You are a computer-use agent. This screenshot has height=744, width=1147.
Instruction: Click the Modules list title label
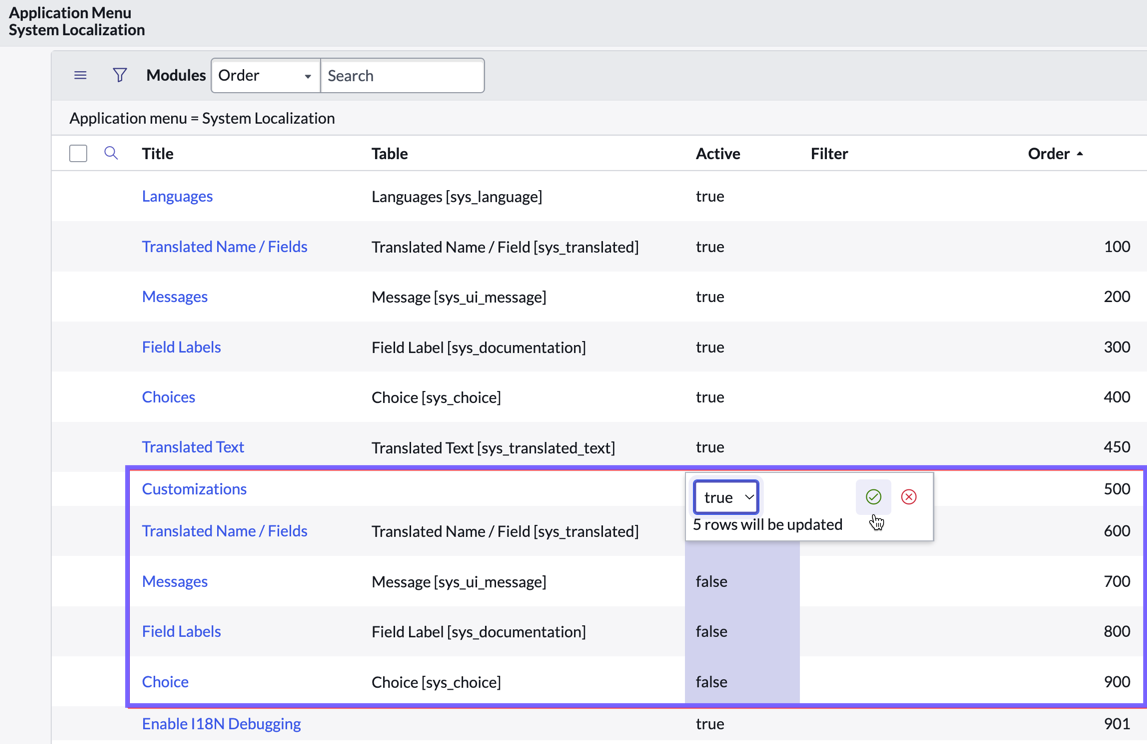coord(176,75)
